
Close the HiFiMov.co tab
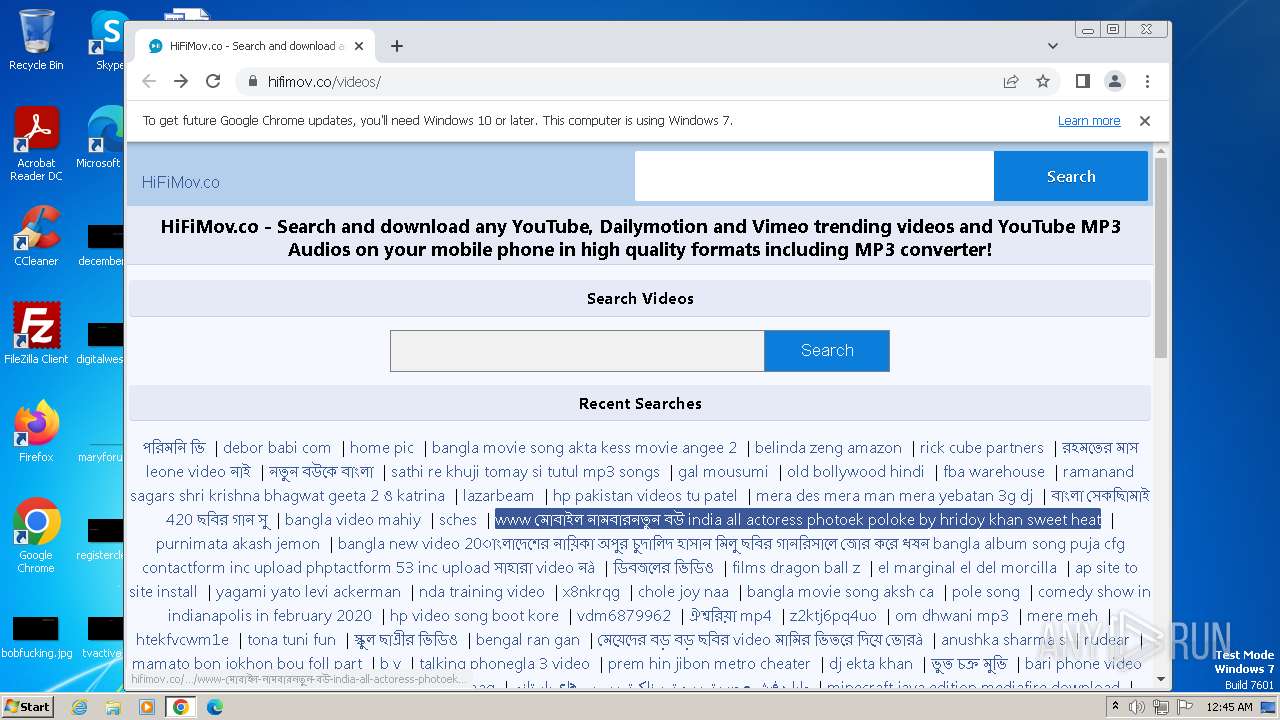tap(359, 46)
